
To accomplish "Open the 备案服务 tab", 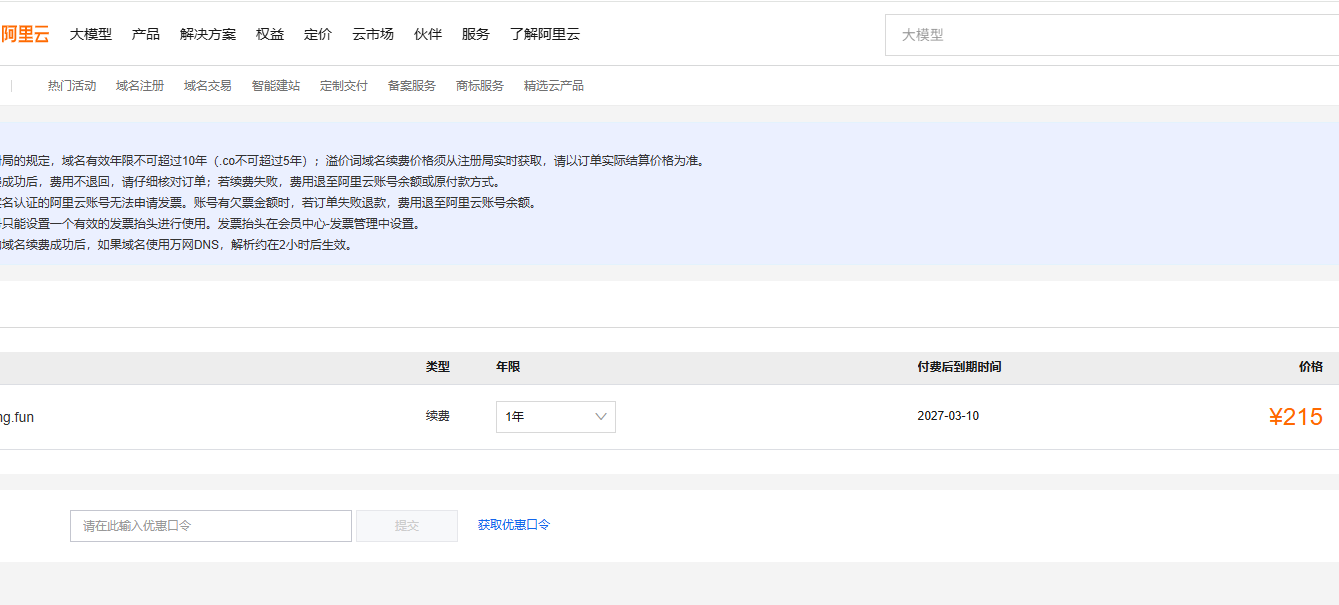I will pyautogui.click(x=412, y=86).
